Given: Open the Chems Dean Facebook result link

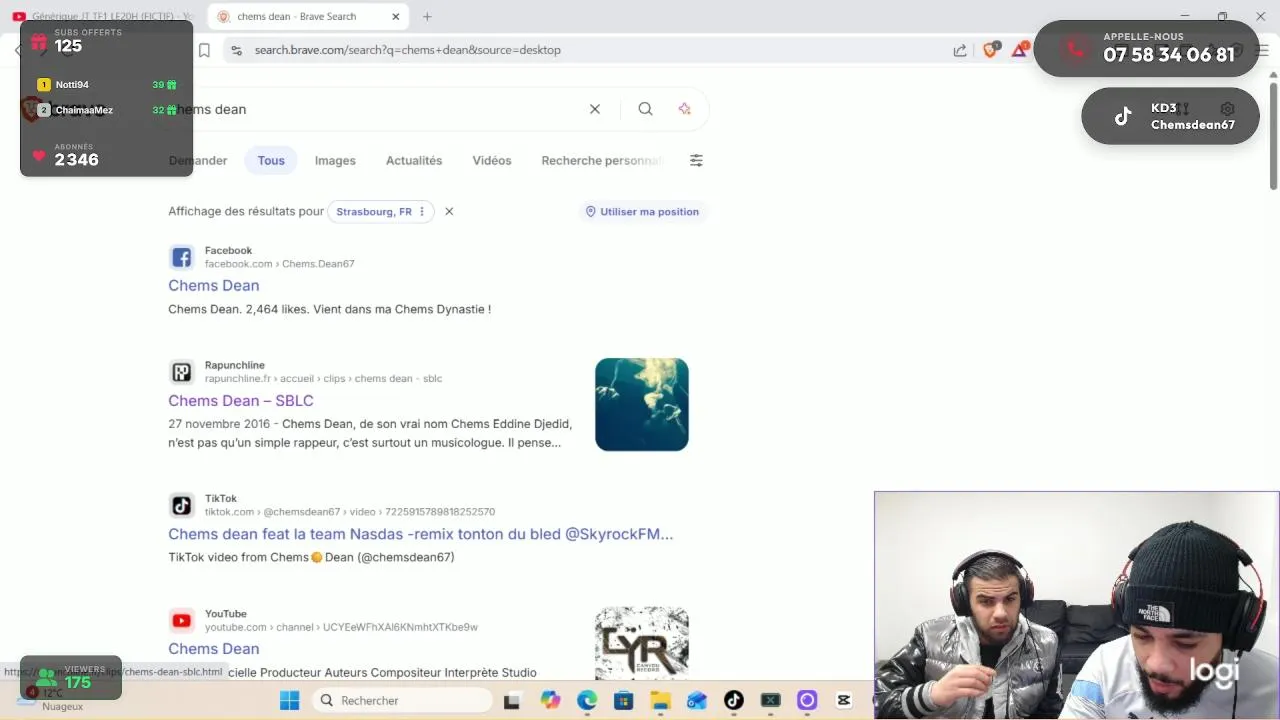Looking at the screenshot, I should 214,285.
